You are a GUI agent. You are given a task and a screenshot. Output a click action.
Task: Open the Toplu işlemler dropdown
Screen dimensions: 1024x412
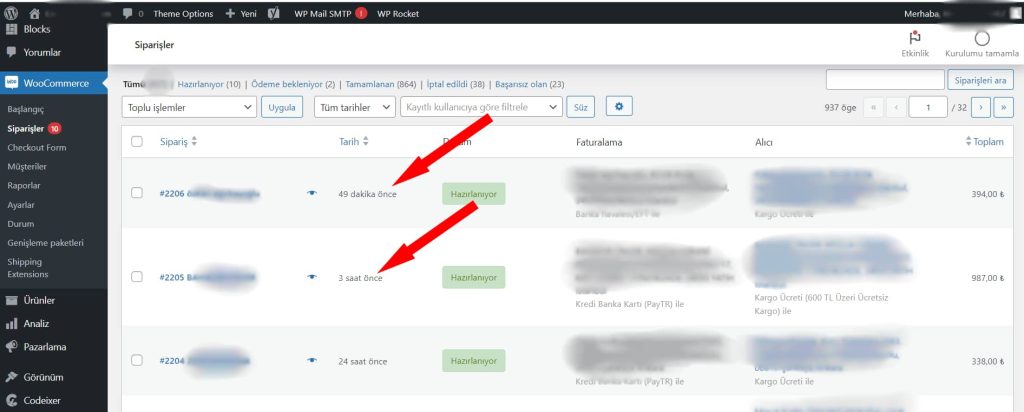coord(188,106)
